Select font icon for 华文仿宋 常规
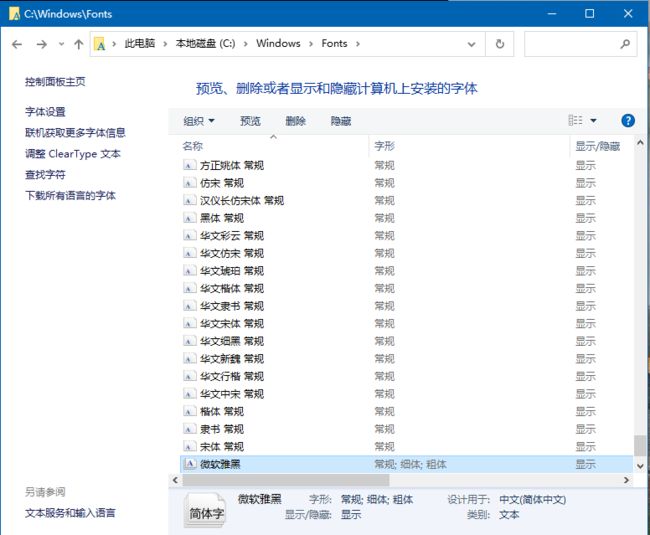 click(x=189, y=253)
